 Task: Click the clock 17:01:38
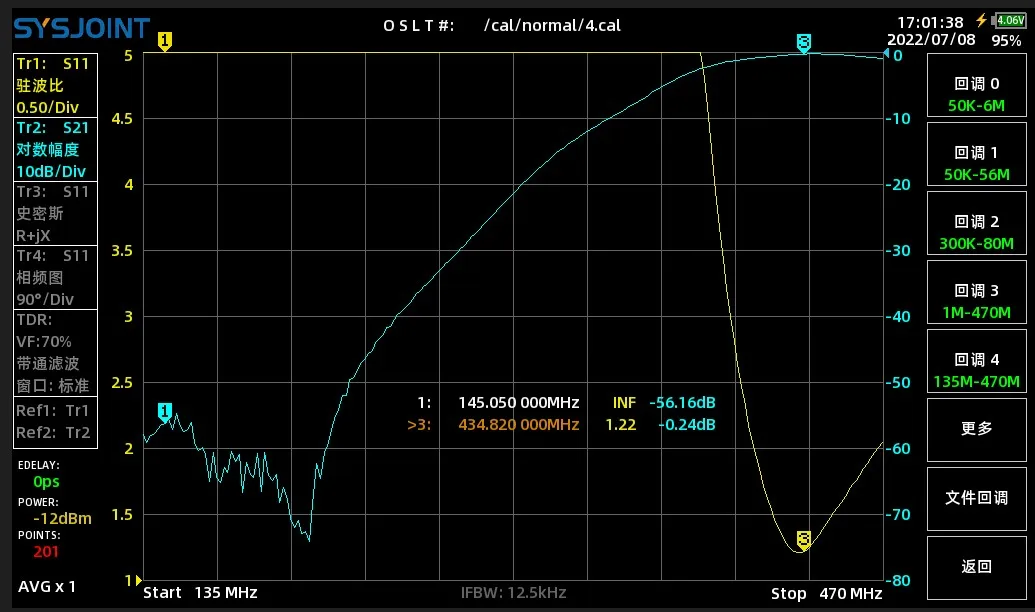click(931, 22)
